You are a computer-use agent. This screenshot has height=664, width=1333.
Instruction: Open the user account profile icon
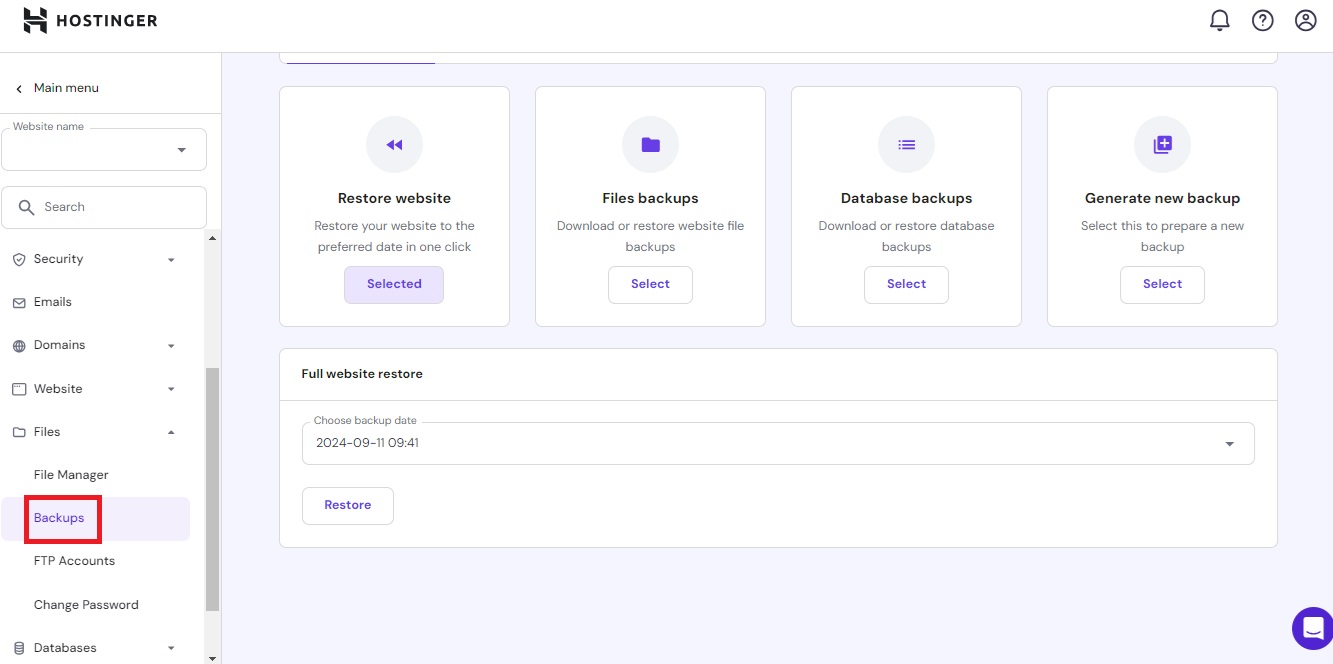pyautogui.click(x=1305, y=21)
